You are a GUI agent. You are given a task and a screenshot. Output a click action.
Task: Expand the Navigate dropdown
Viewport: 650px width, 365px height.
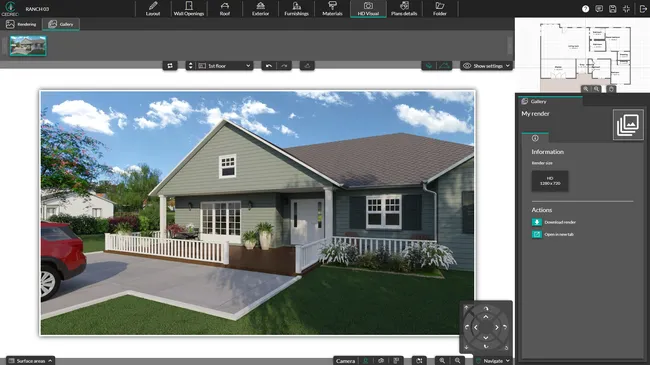click(x=493, y=361)
